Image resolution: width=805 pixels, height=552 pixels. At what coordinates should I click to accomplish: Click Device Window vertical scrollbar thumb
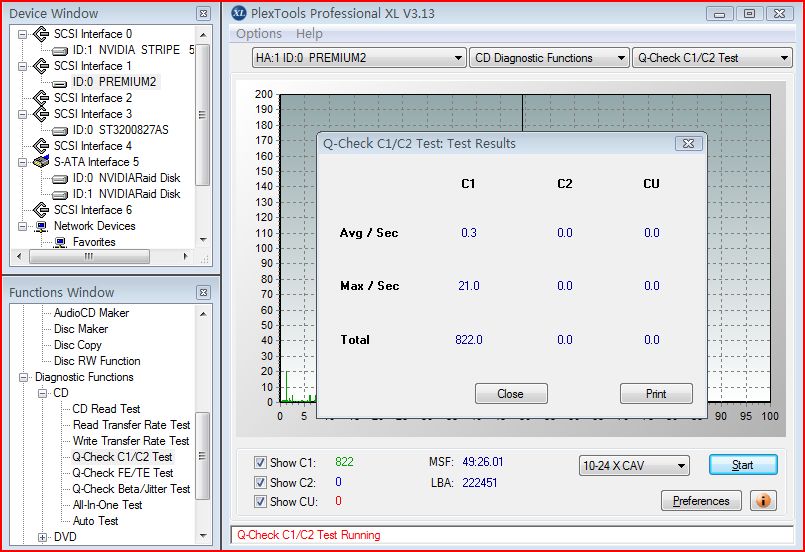point(203,115)
